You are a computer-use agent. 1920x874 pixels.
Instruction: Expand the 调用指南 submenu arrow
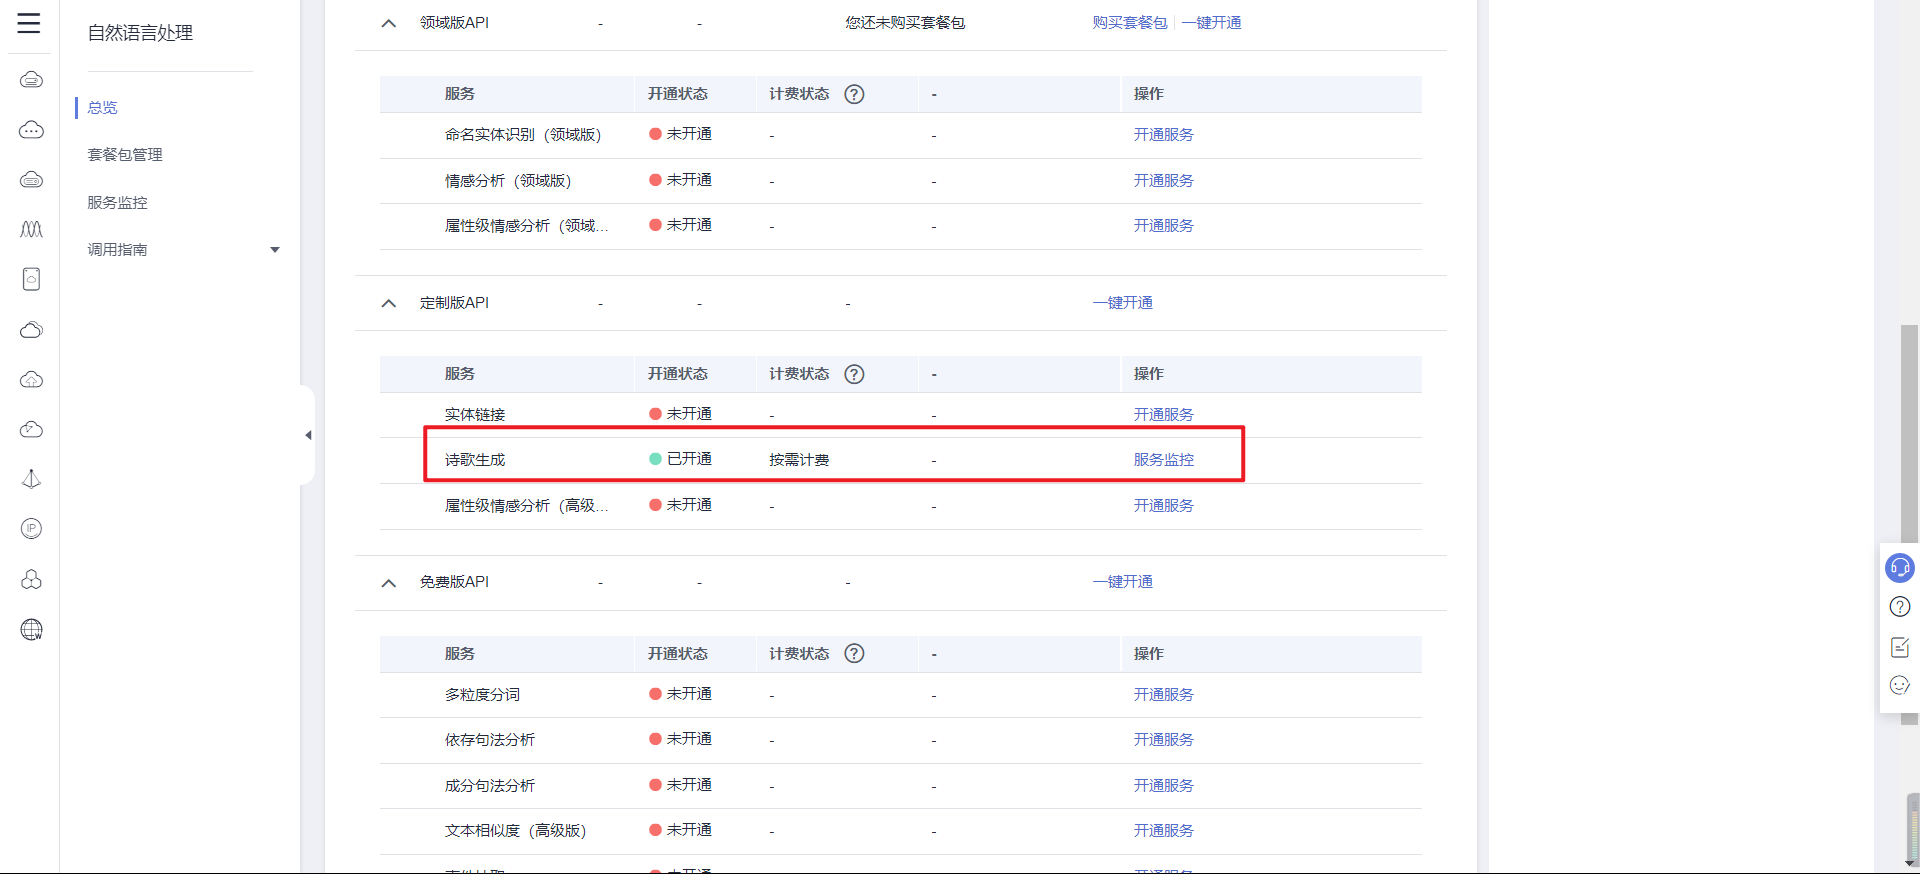coord(275,250)
